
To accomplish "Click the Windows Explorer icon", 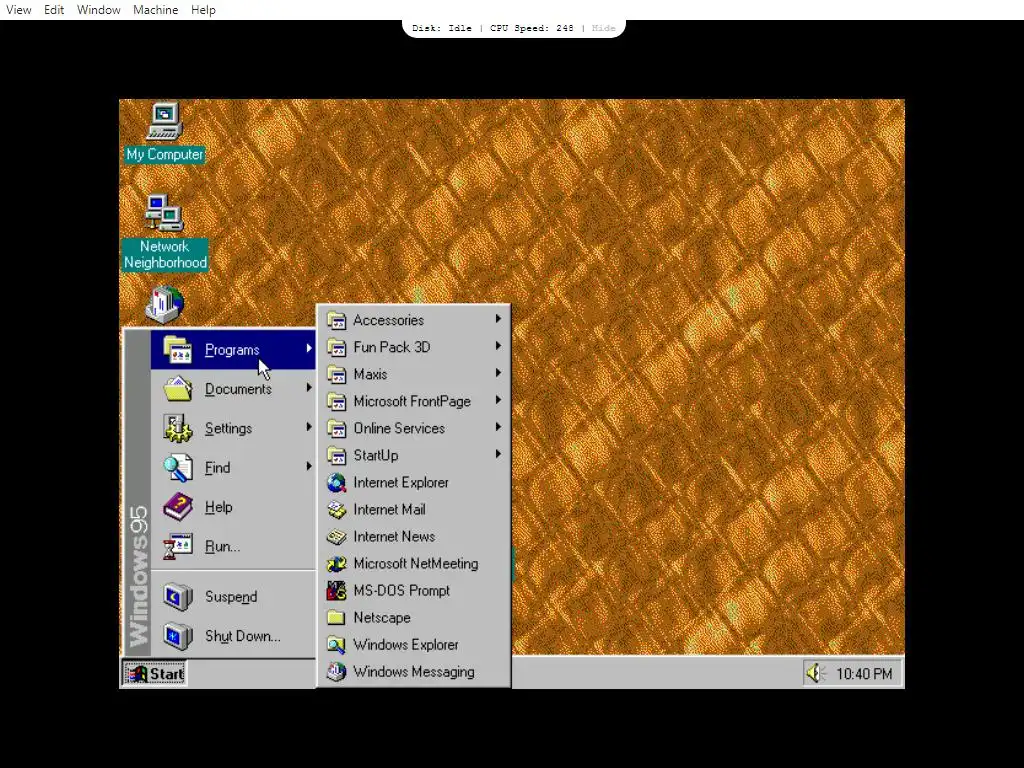I will [x=336, y=645].
